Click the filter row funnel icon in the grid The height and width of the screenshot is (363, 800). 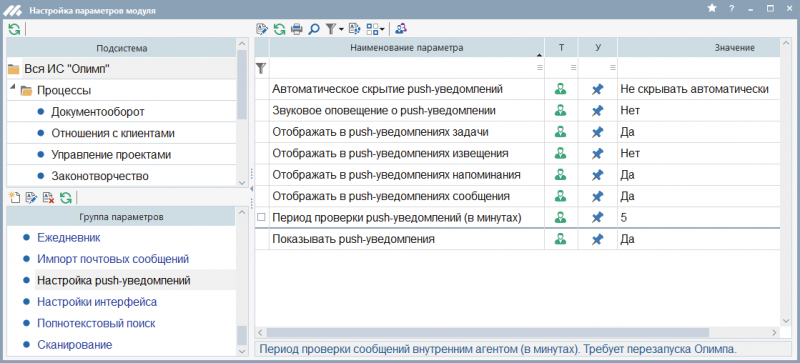click(x=261, y=67)
